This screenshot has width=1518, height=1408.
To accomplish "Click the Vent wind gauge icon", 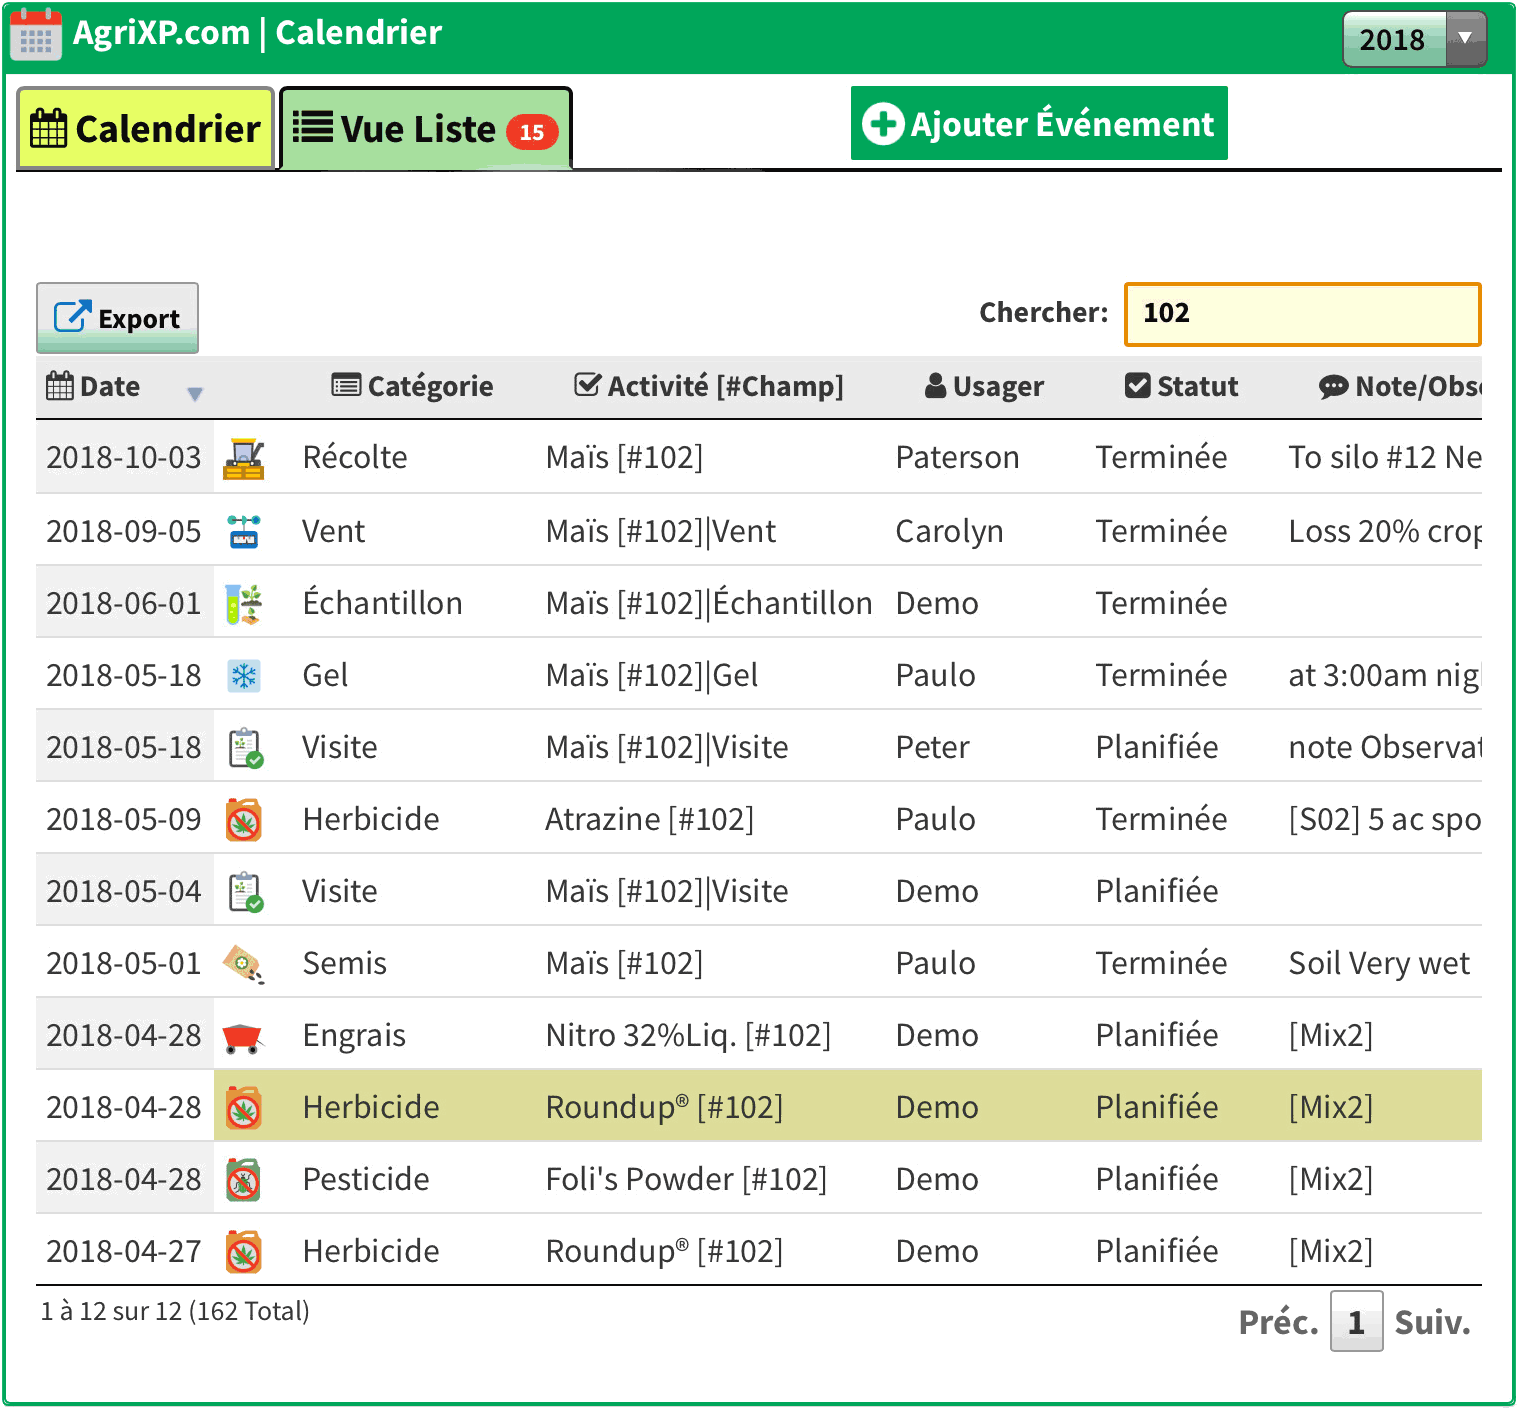I will click(244, 531).
